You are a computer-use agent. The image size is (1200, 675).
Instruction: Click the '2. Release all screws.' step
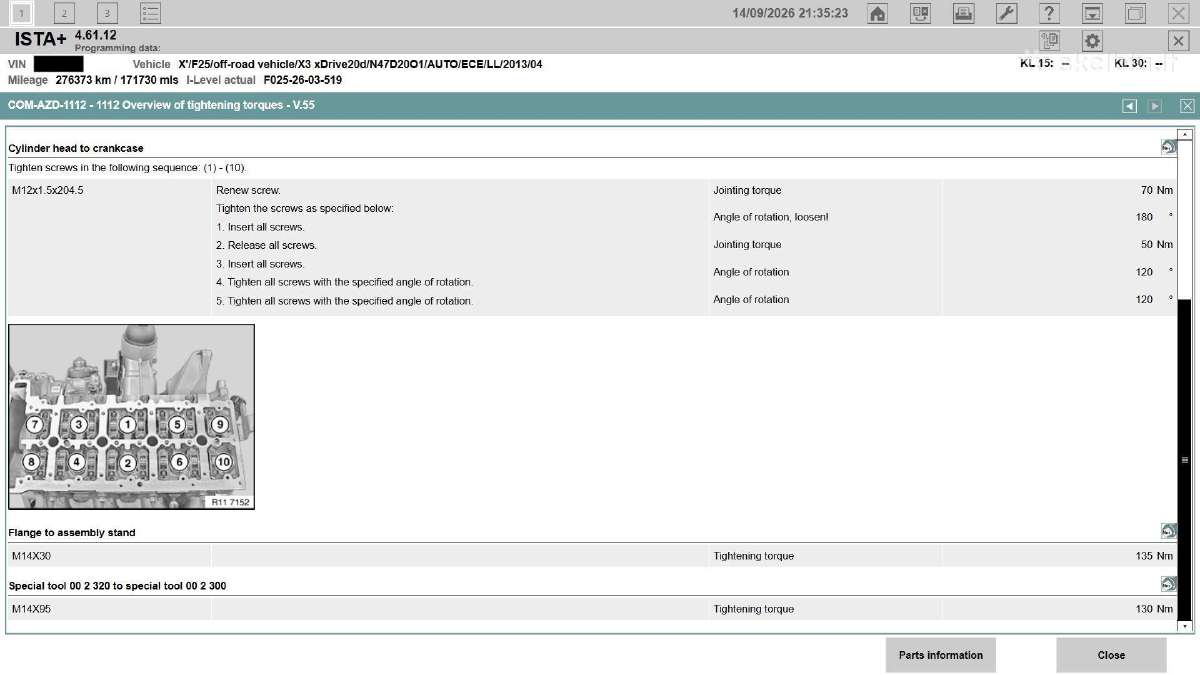tap(266, 245)
